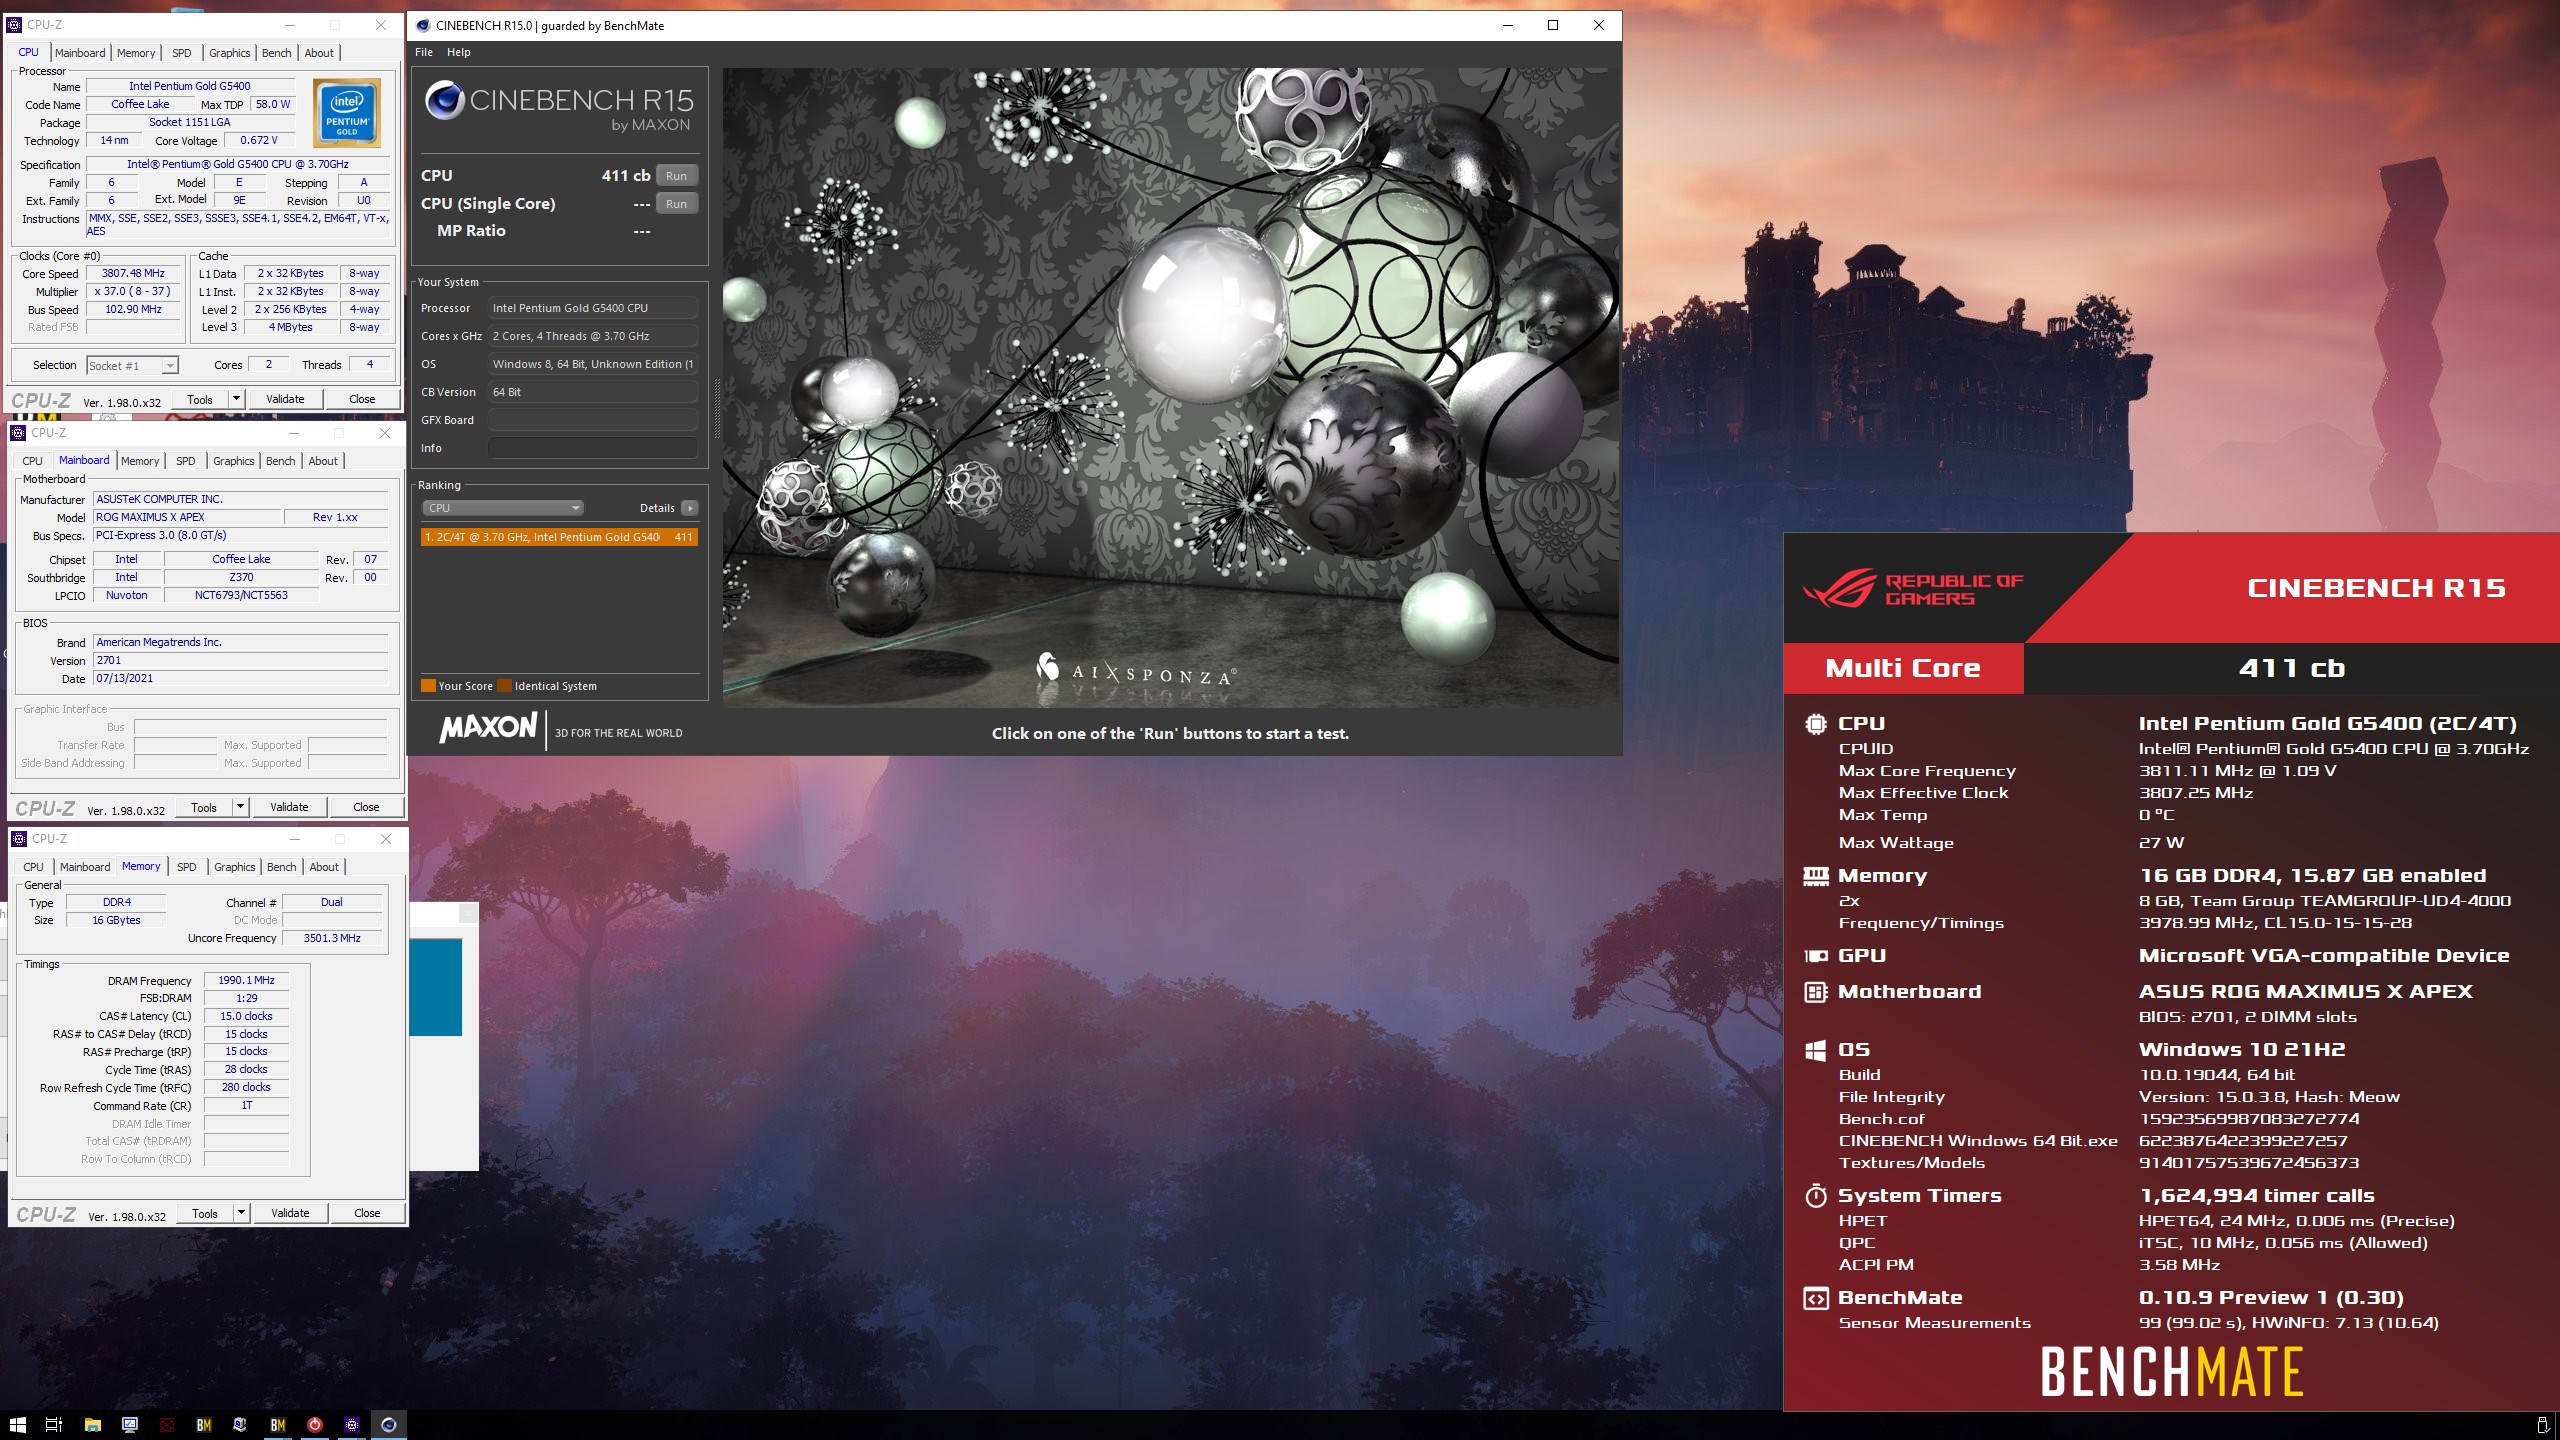Open File Explorer from the taskbar
Screen dimensions: 2560x1440
coord(92,1424)
